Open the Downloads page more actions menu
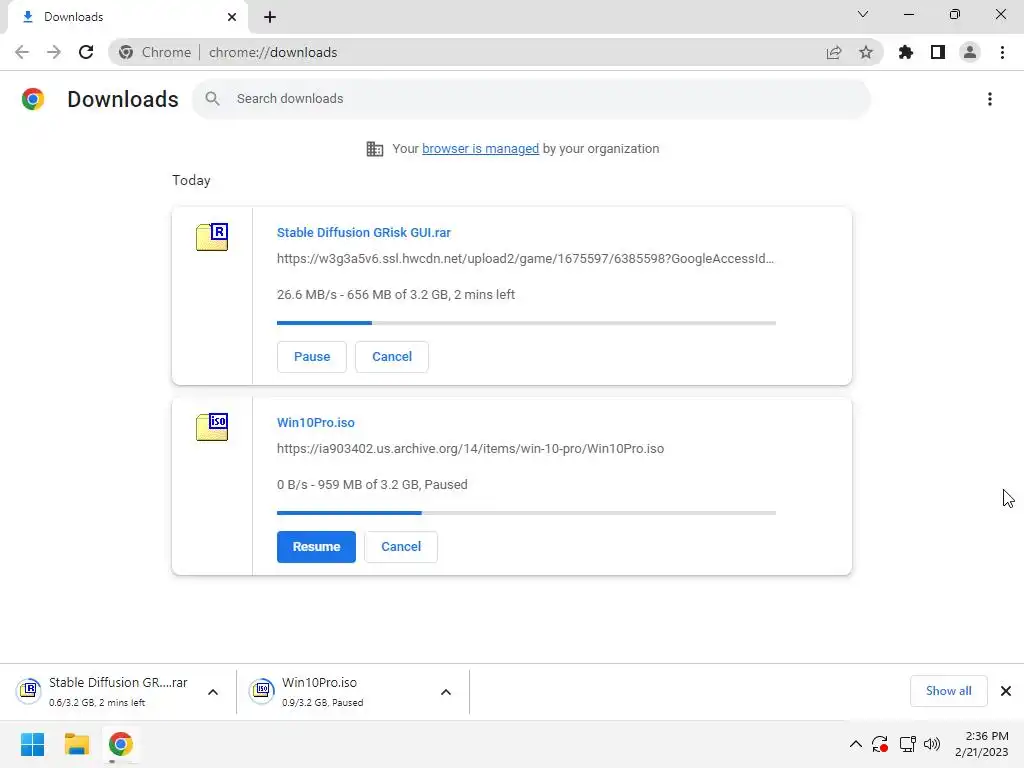The width and height of the screenshot is (1024, 768). point(990,99)
